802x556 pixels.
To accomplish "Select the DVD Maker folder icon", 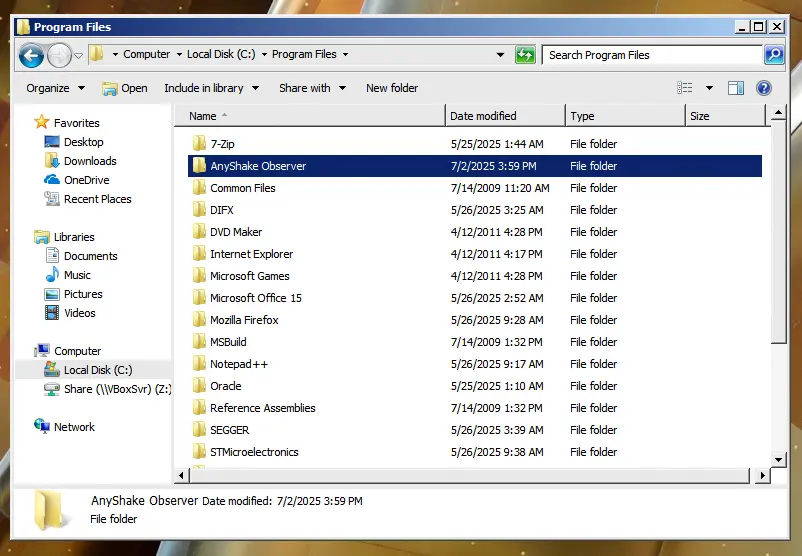I will [199, 232].
